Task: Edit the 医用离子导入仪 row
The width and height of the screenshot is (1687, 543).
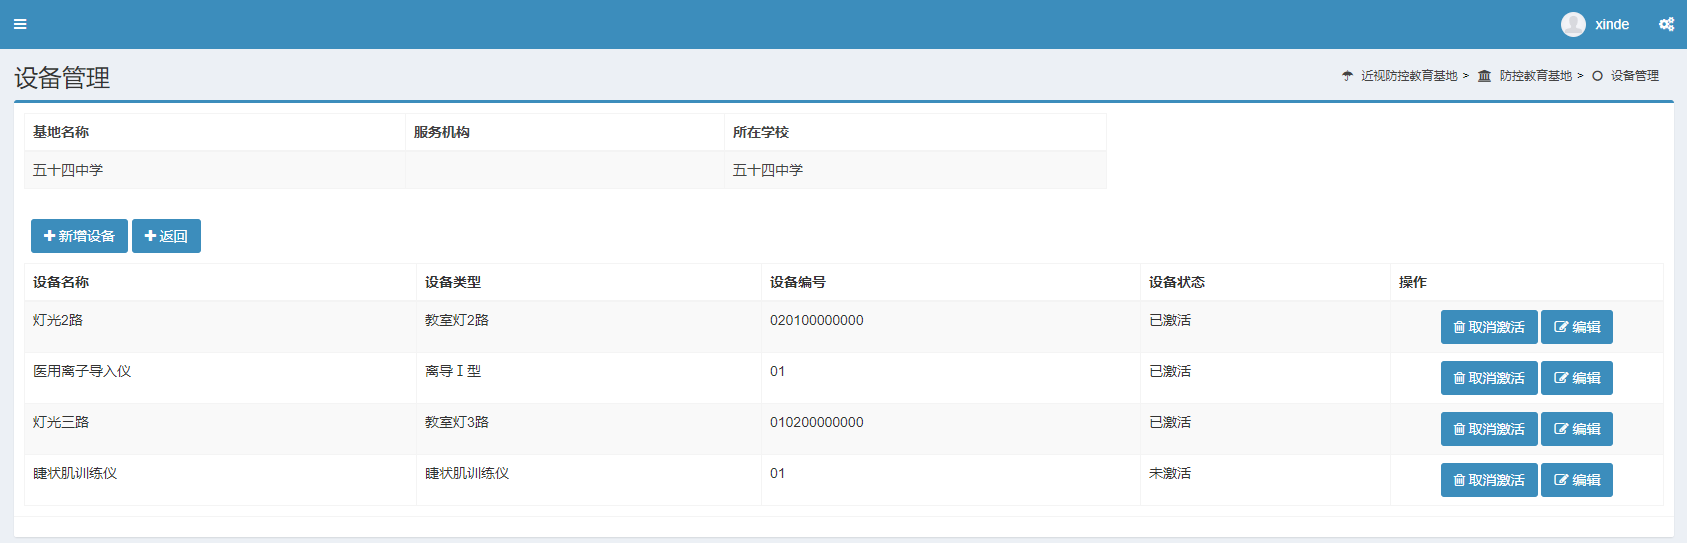Action: 1576,378
